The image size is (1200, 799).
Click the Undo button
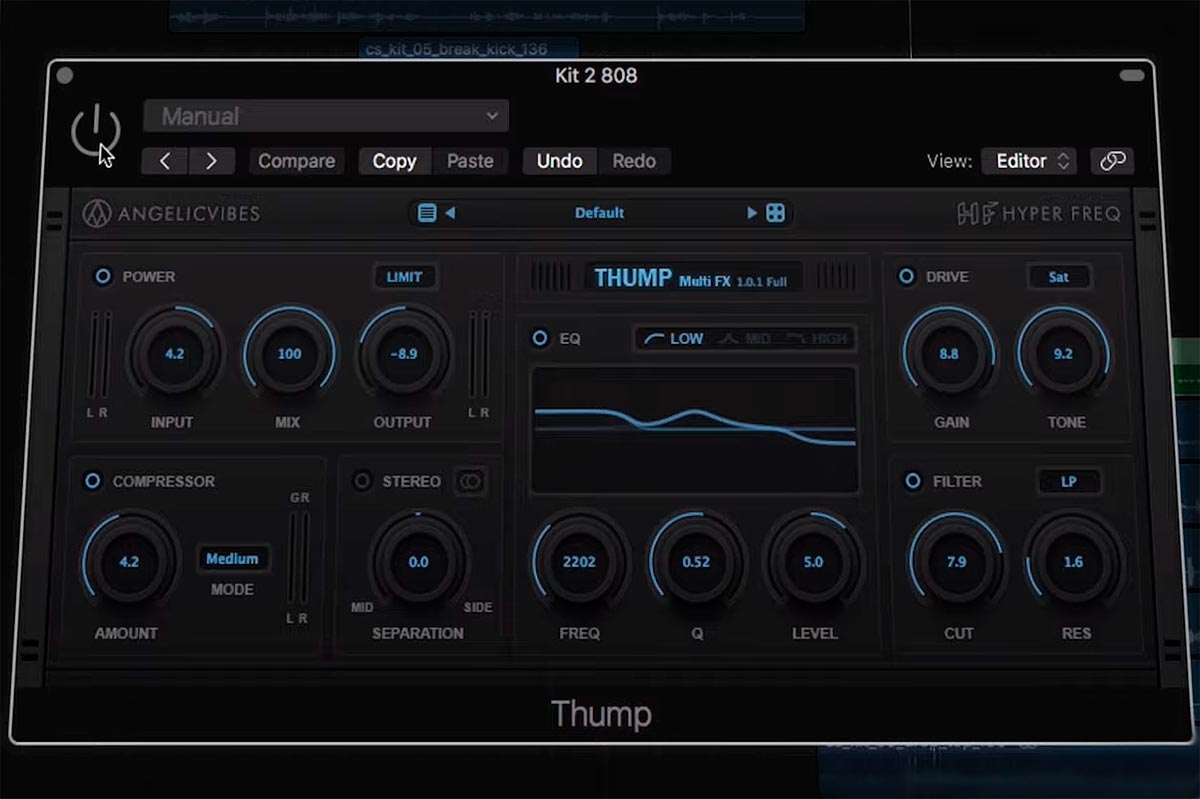tap(560, 161)
